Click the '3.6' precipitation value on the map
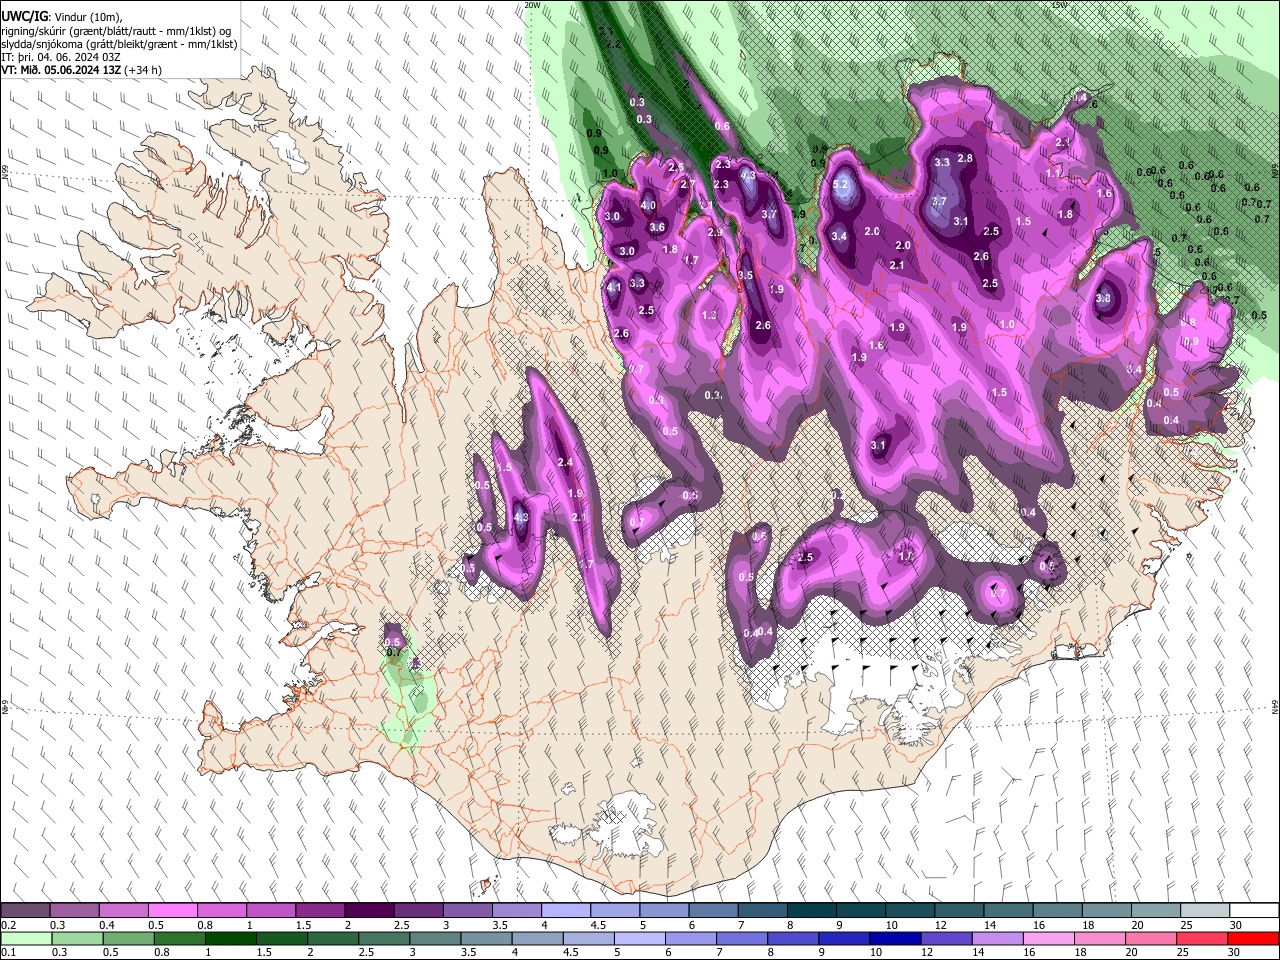1280x960 pixels. [x=657, y=228]
